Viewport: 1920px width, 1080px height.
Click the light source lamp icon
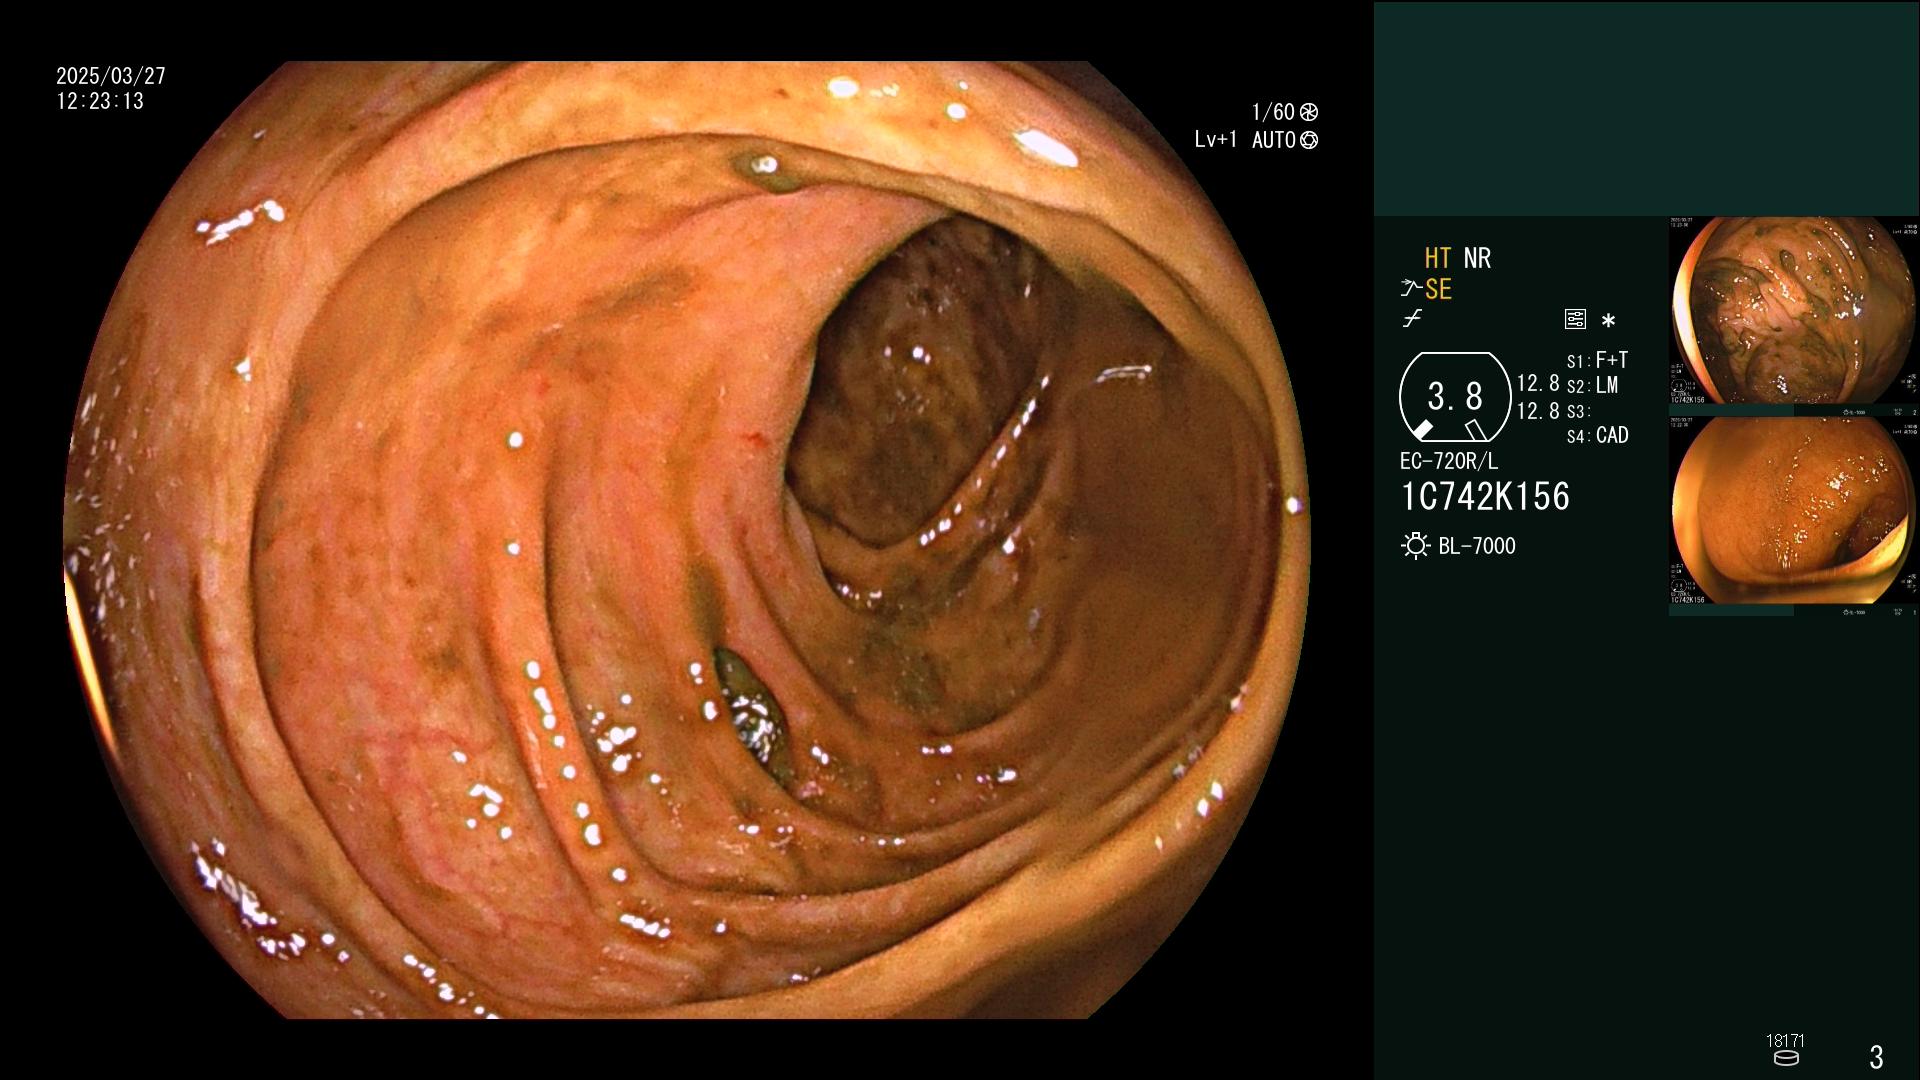1416,546
